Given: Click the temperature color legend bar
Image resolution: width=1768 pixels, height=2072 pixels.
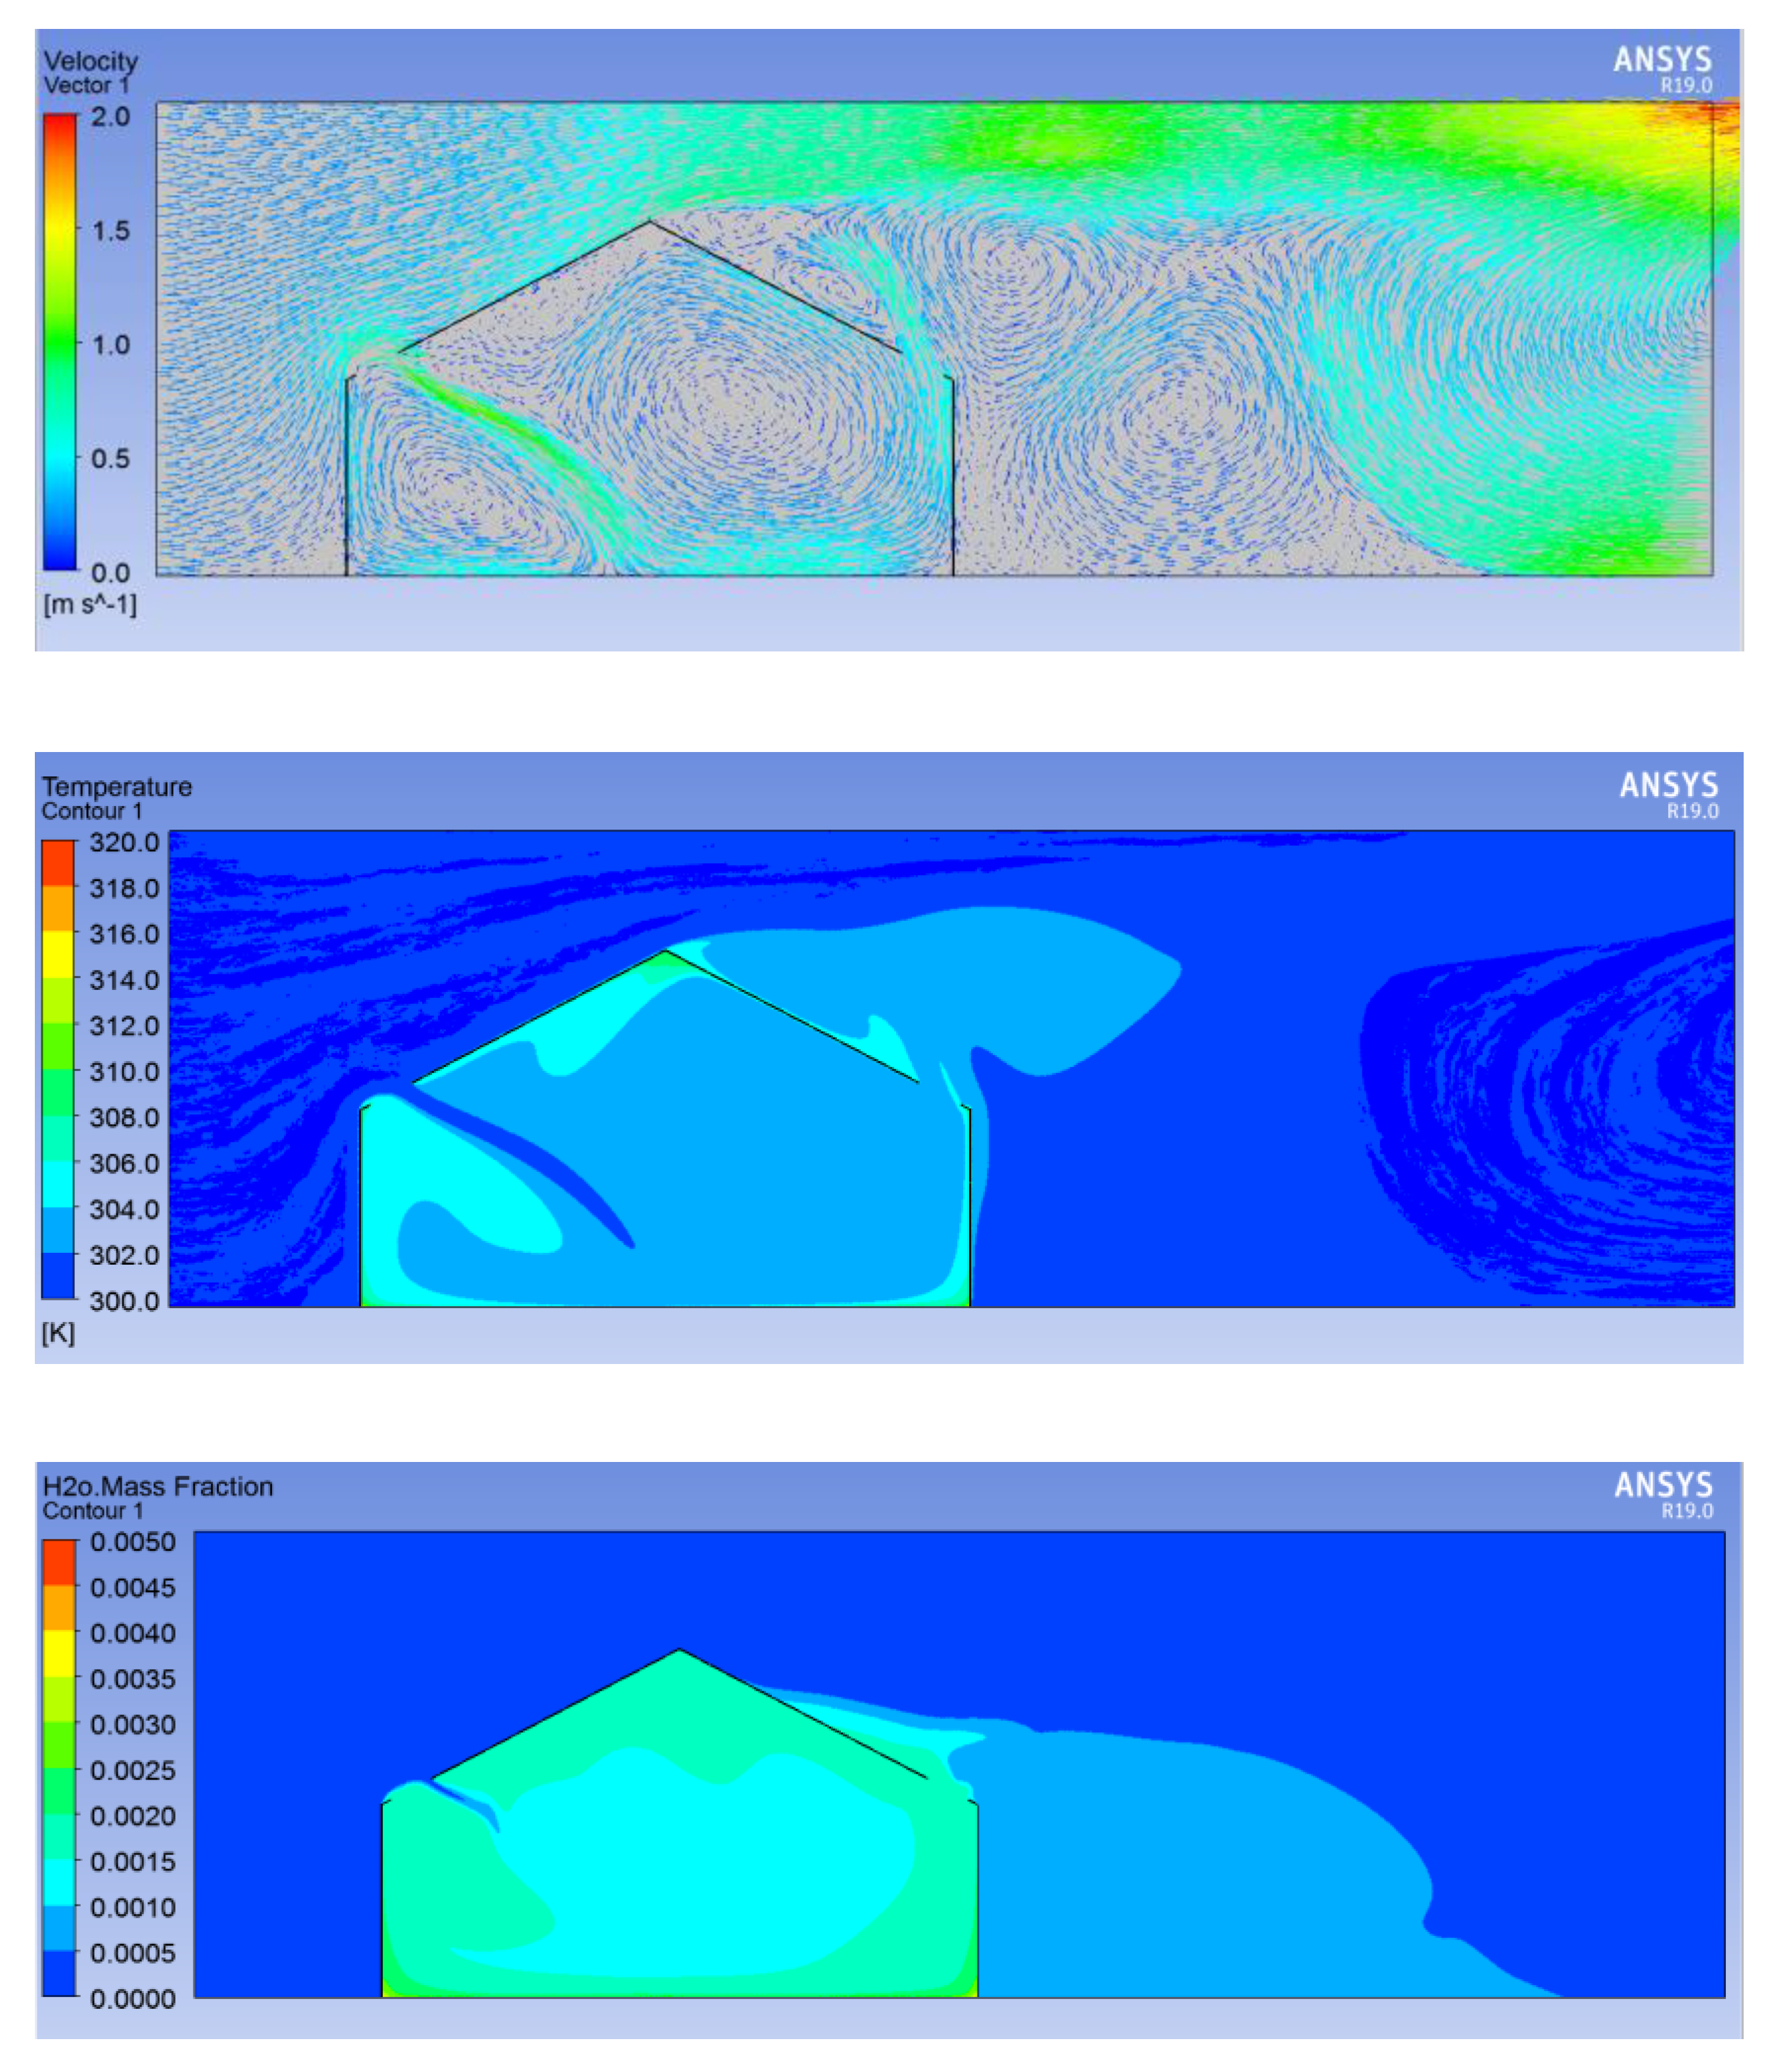Looking at the screenshot, I should pos(58,1069).
